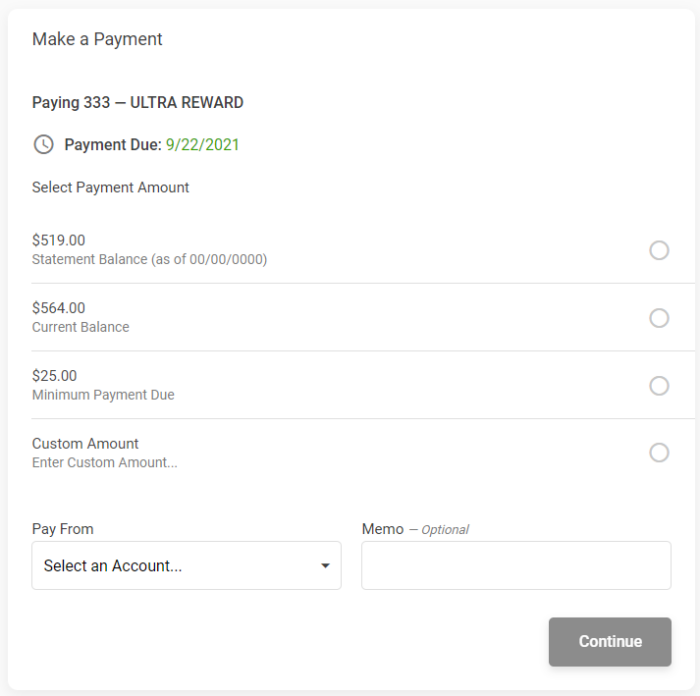Click the Paying 333 ULTRA REWARD title
The image size is (700, 696).
(x=138, y=102)
